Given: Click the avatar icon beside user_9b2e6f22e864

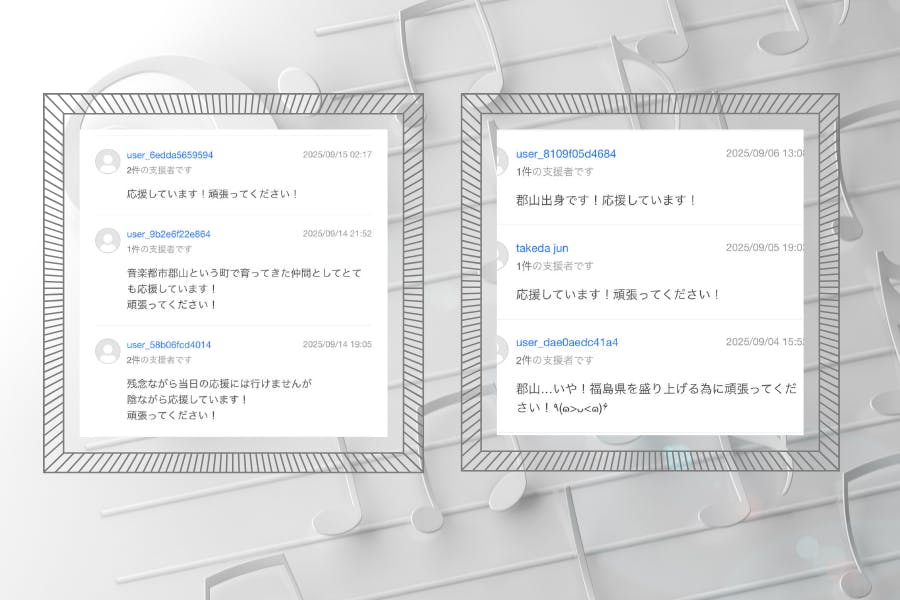Looking at the screenshot, I should click(108, 240).
